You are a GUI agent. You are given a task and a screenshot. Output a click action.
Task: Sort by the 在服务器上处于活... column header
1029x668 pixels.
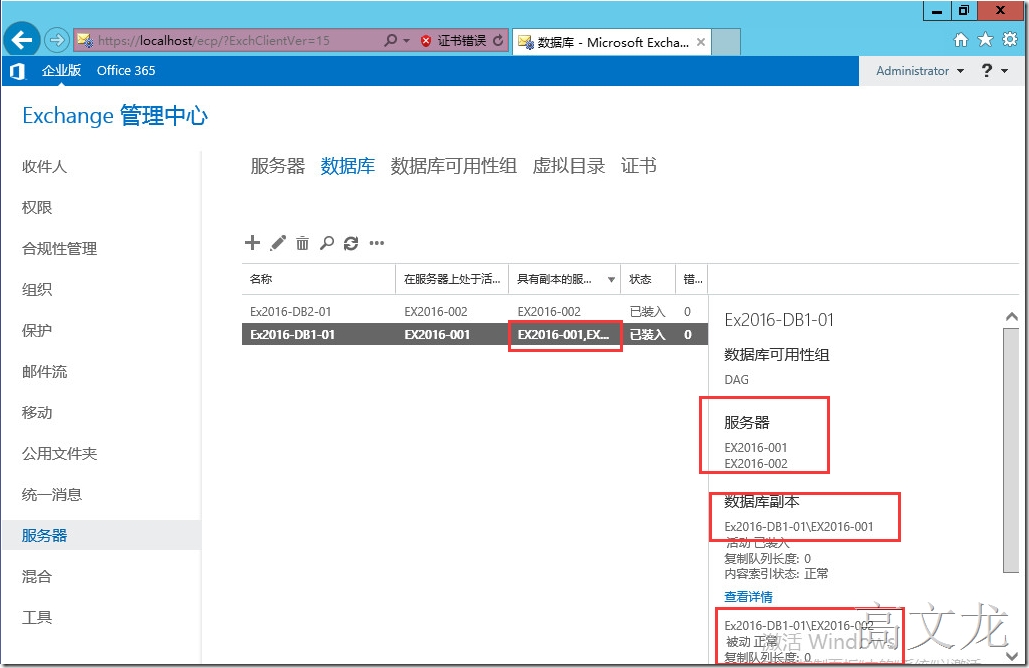pos(452,279)
